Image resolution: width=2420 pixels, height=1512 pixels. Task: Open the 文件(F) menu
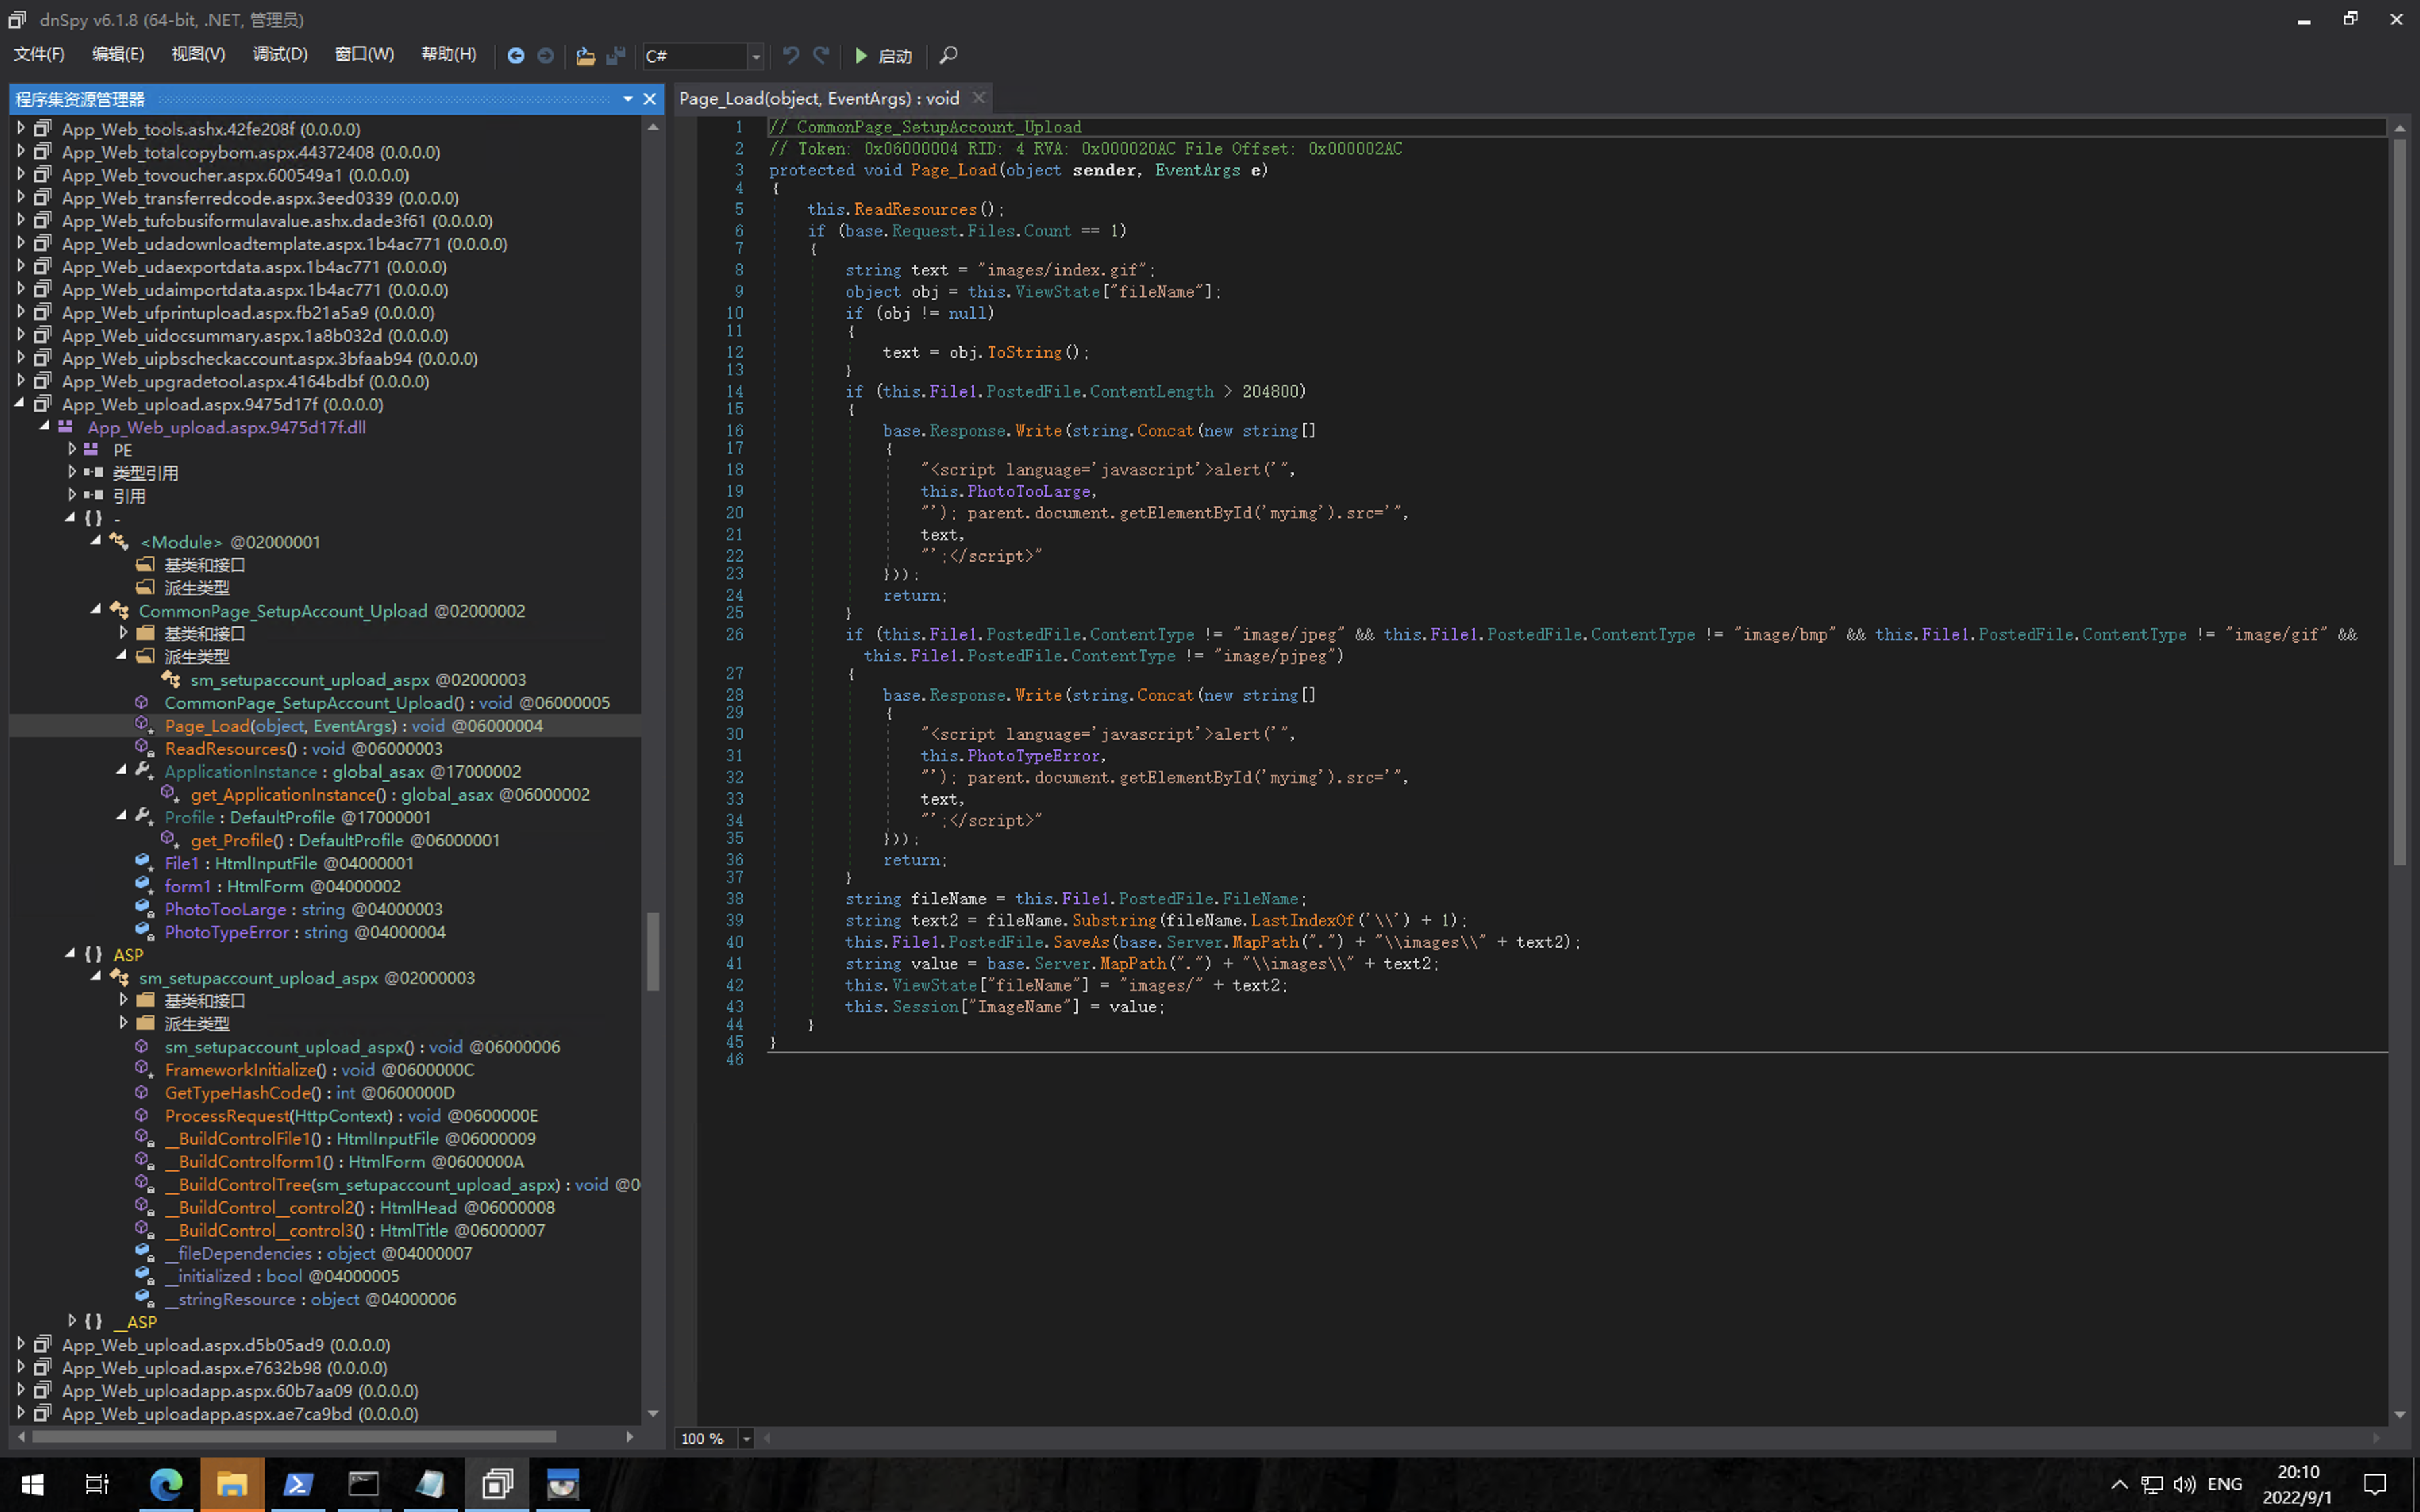(39, 54)
